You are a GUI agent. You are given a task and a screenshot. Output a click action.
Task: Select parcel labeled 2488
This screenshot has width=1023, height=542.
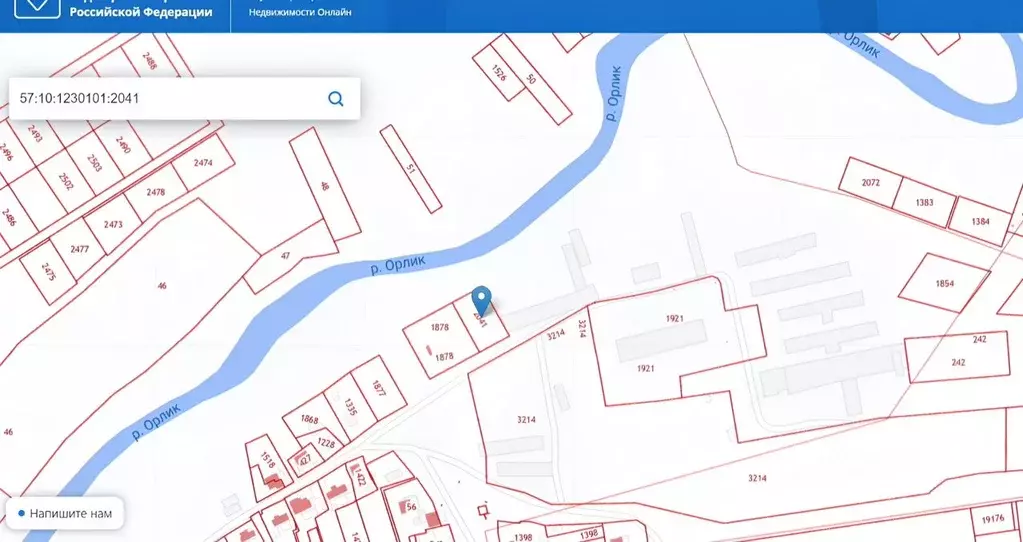pyautogui.click(x=150, y=61)
